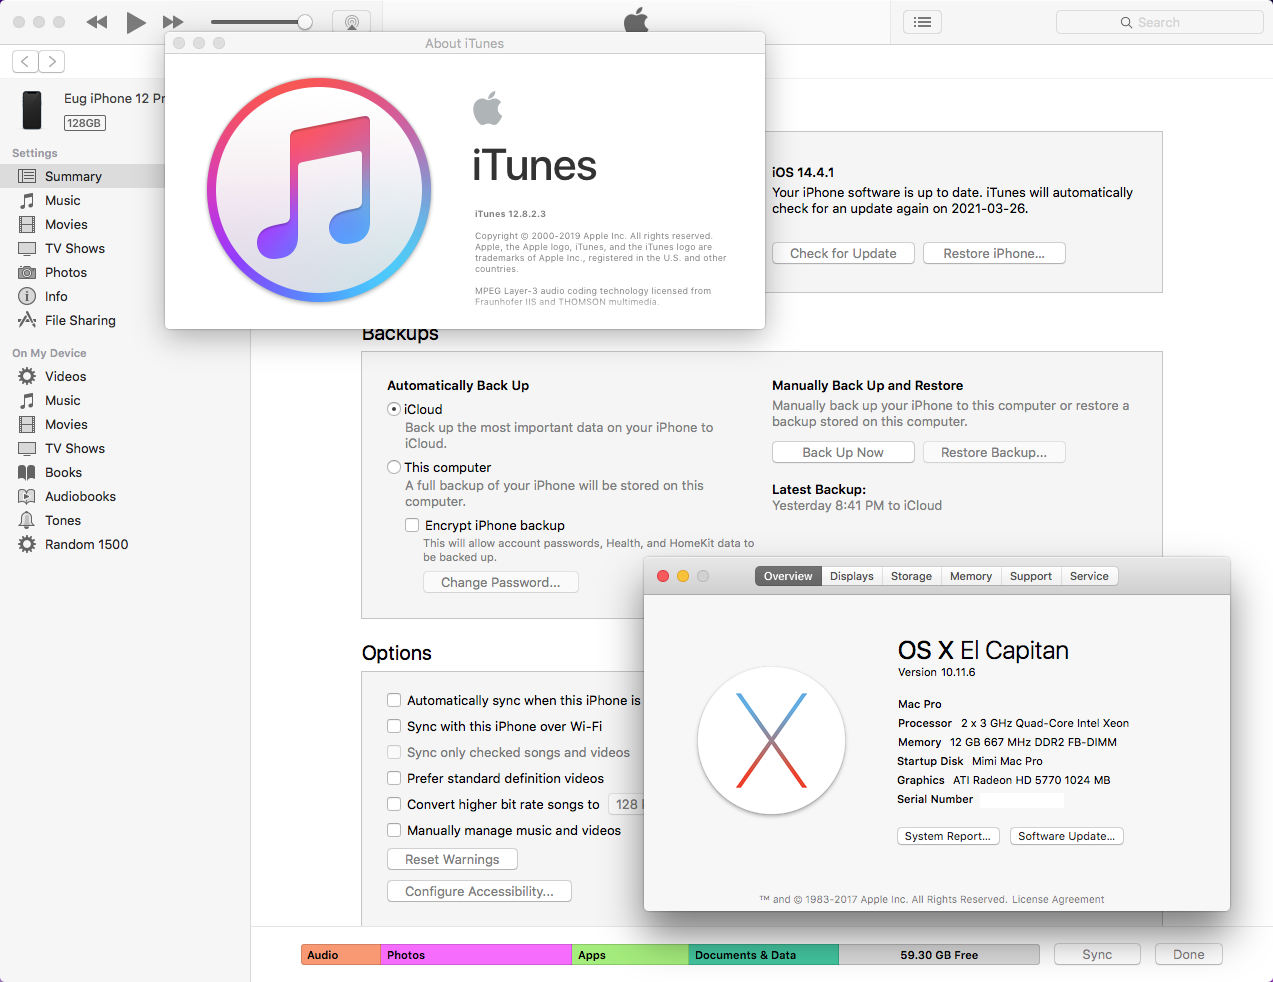Adjust the iTunes volume slider
Viewport: 1273px width, 982px height.
262,22
